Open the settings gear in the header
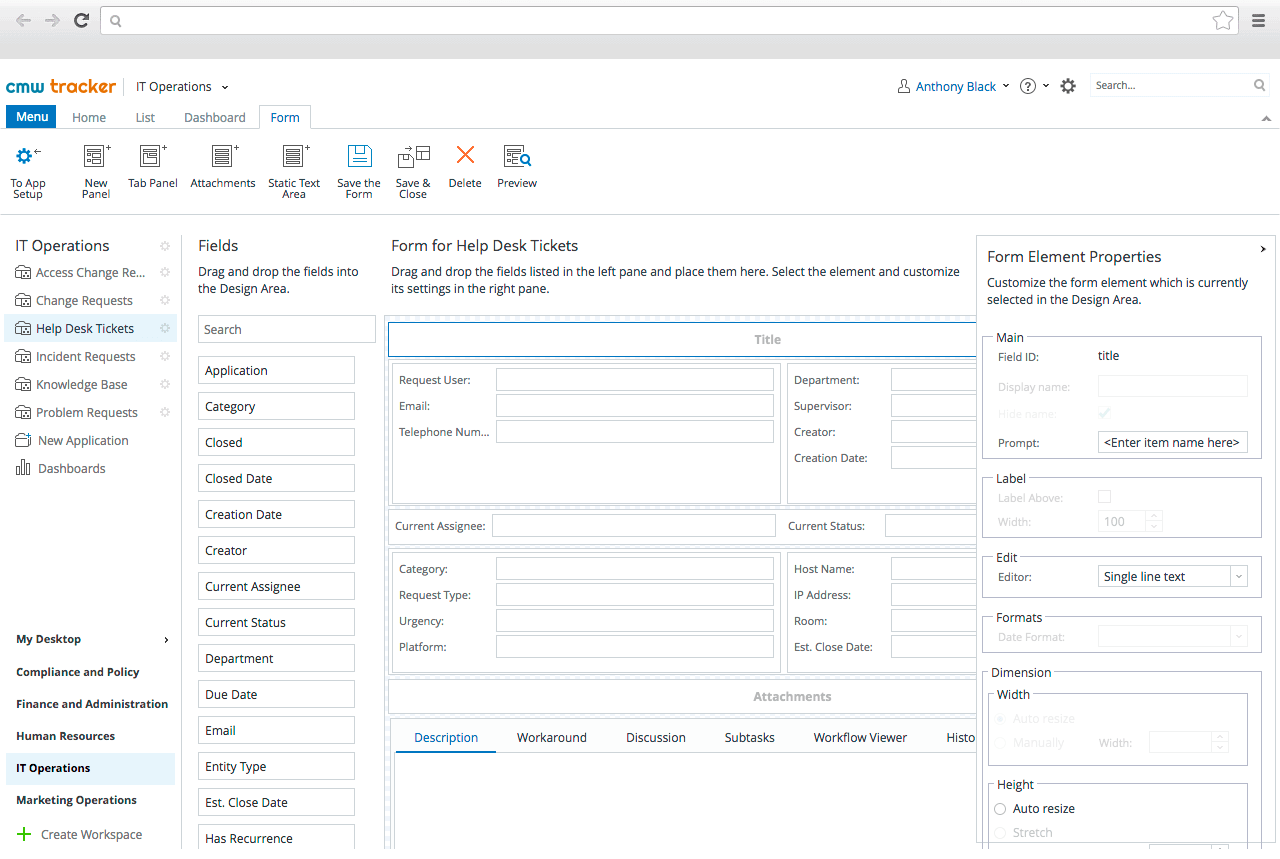This screenshot has width=1280, height=859. 1068,86
